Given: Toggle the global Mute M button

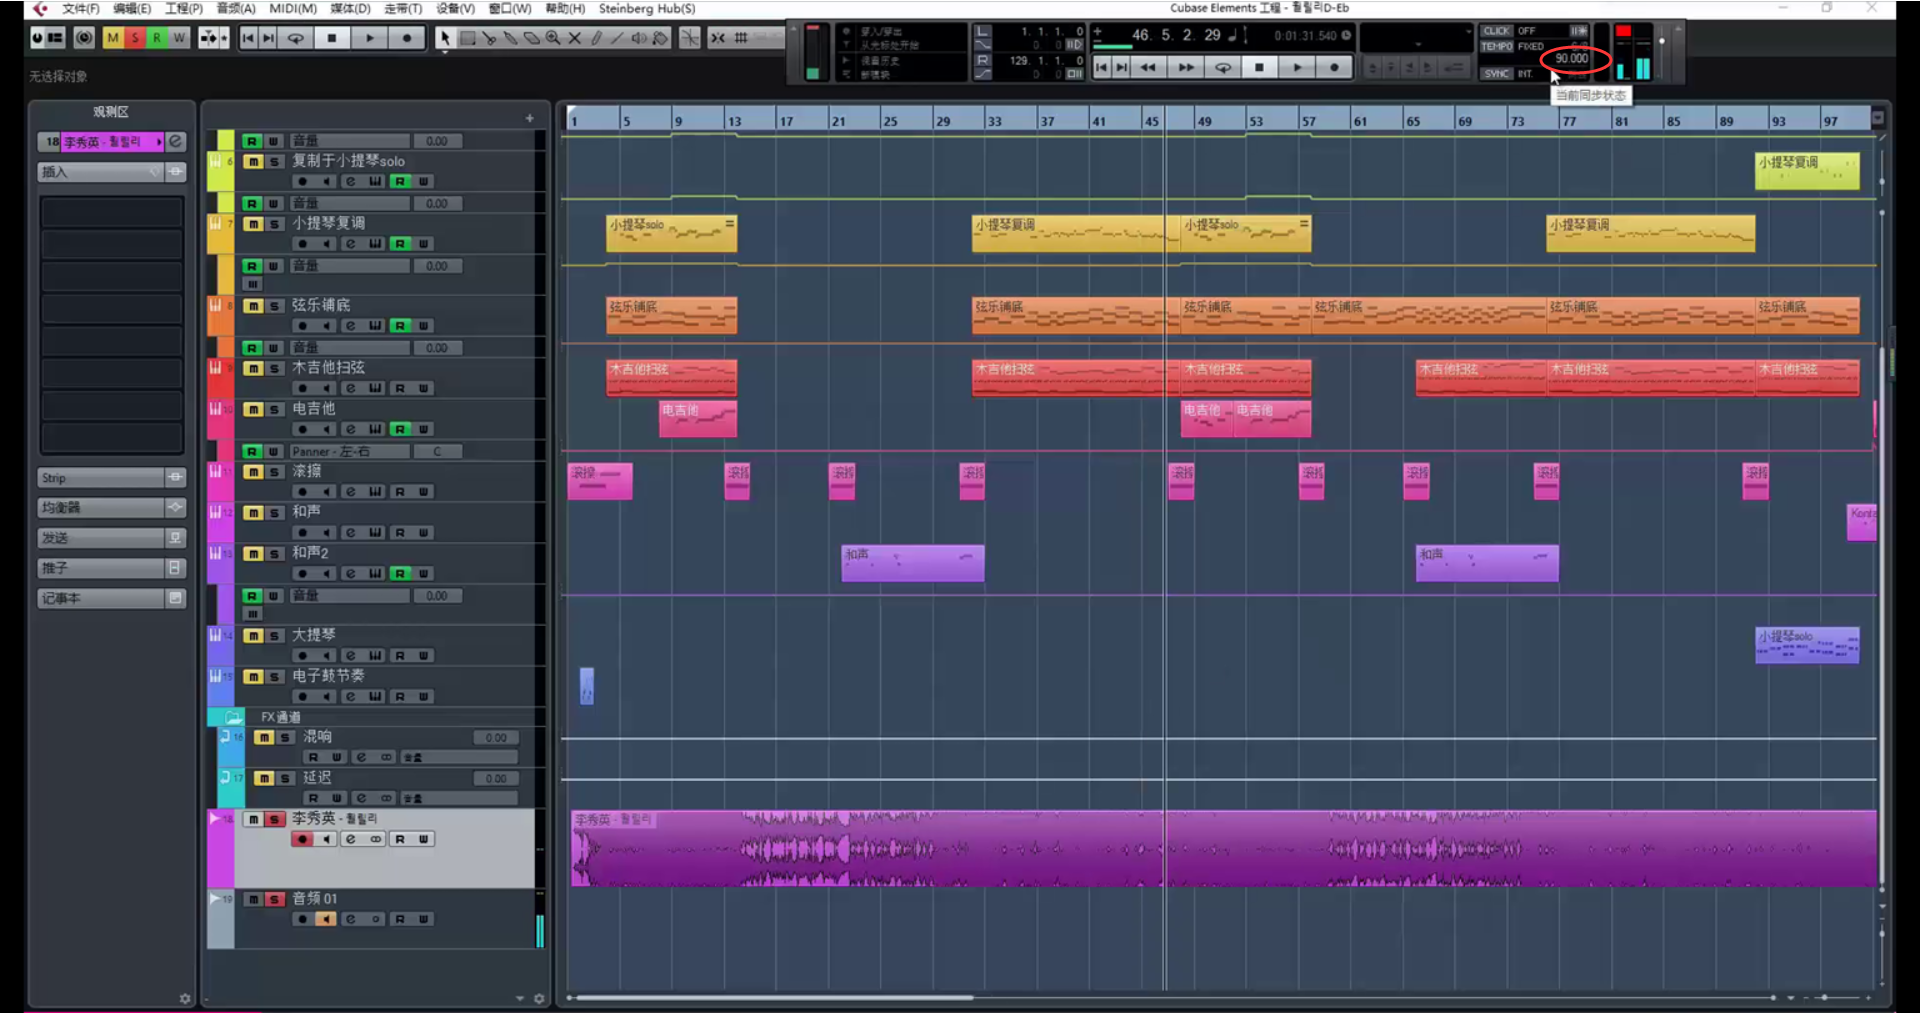Looking at the screenshot, I should (113, 38).
